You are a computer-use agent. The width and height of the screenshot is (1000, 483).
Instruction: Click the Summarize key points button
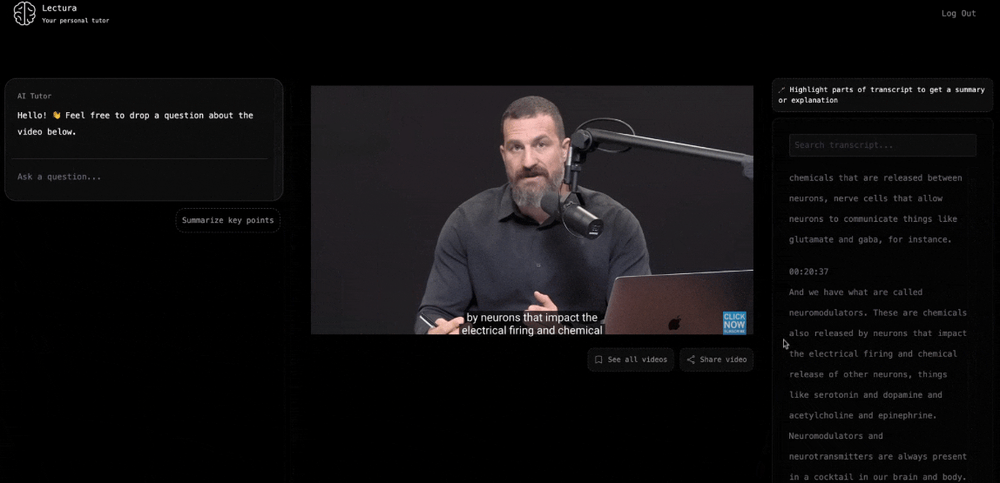pos(228,220)
